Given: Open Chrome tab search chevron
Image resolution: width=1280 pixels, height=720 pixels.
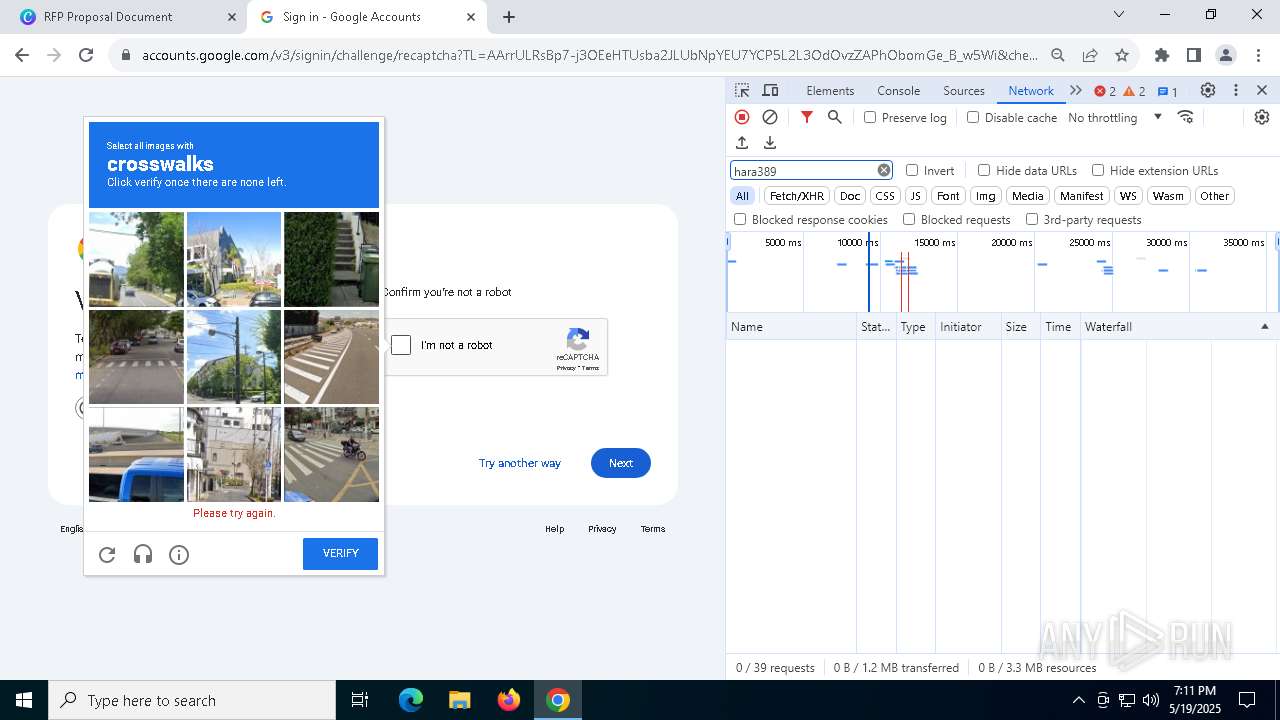Looking at the screenshot, I should point(1119,15).
